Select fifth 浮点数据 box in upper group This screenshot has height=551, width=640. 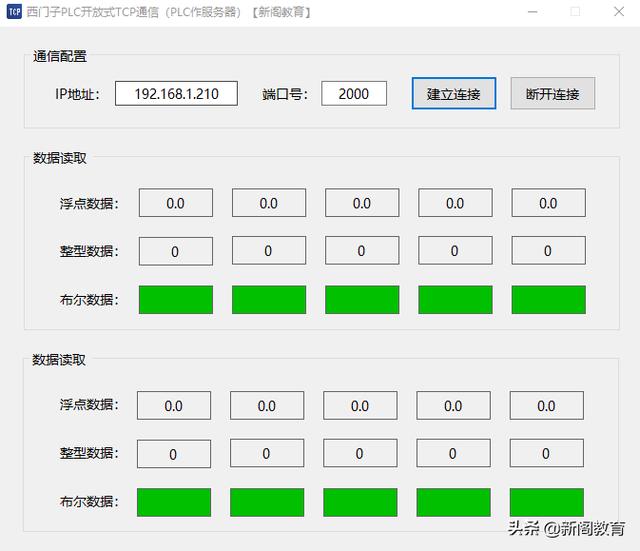549,203
